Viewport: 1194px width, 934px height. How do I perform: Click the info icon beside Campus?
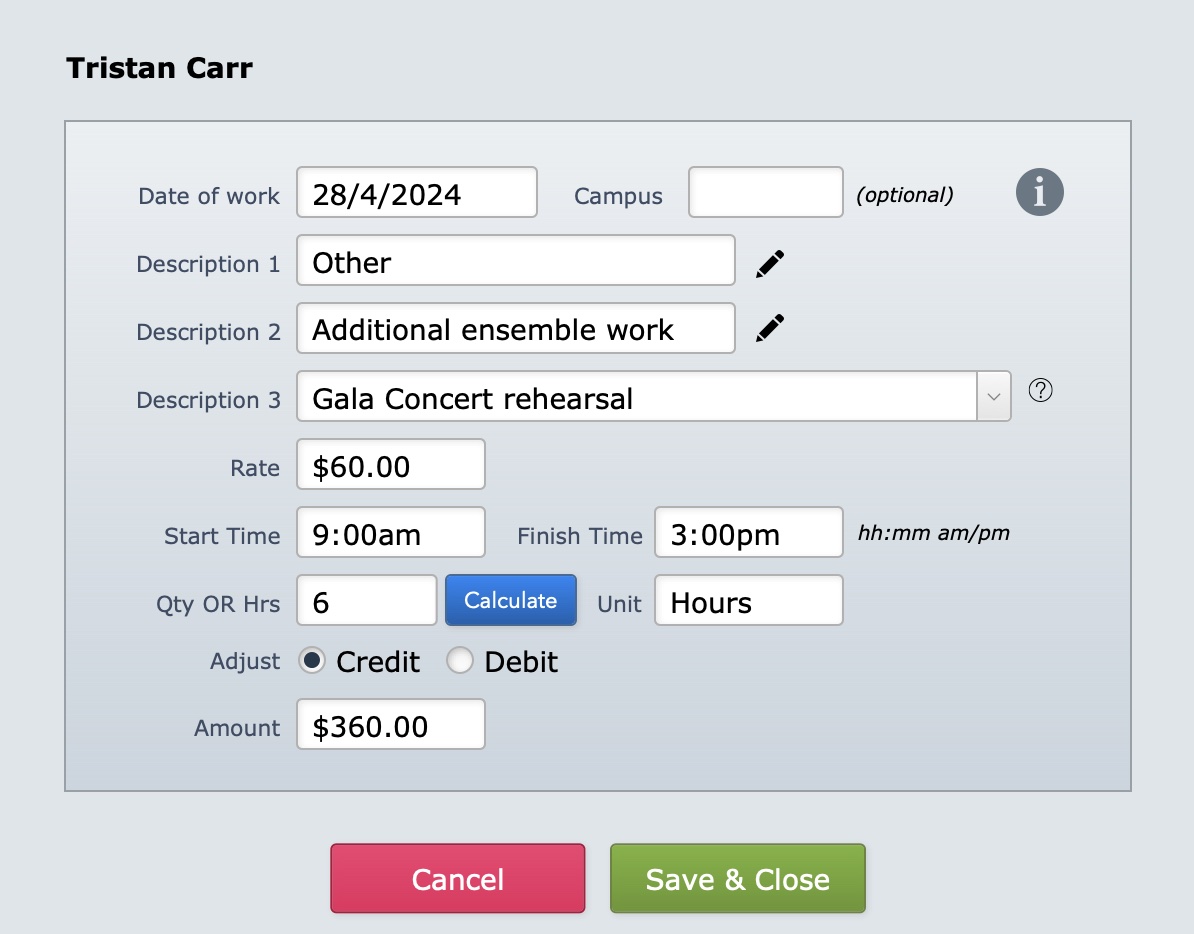(1039, 192)
